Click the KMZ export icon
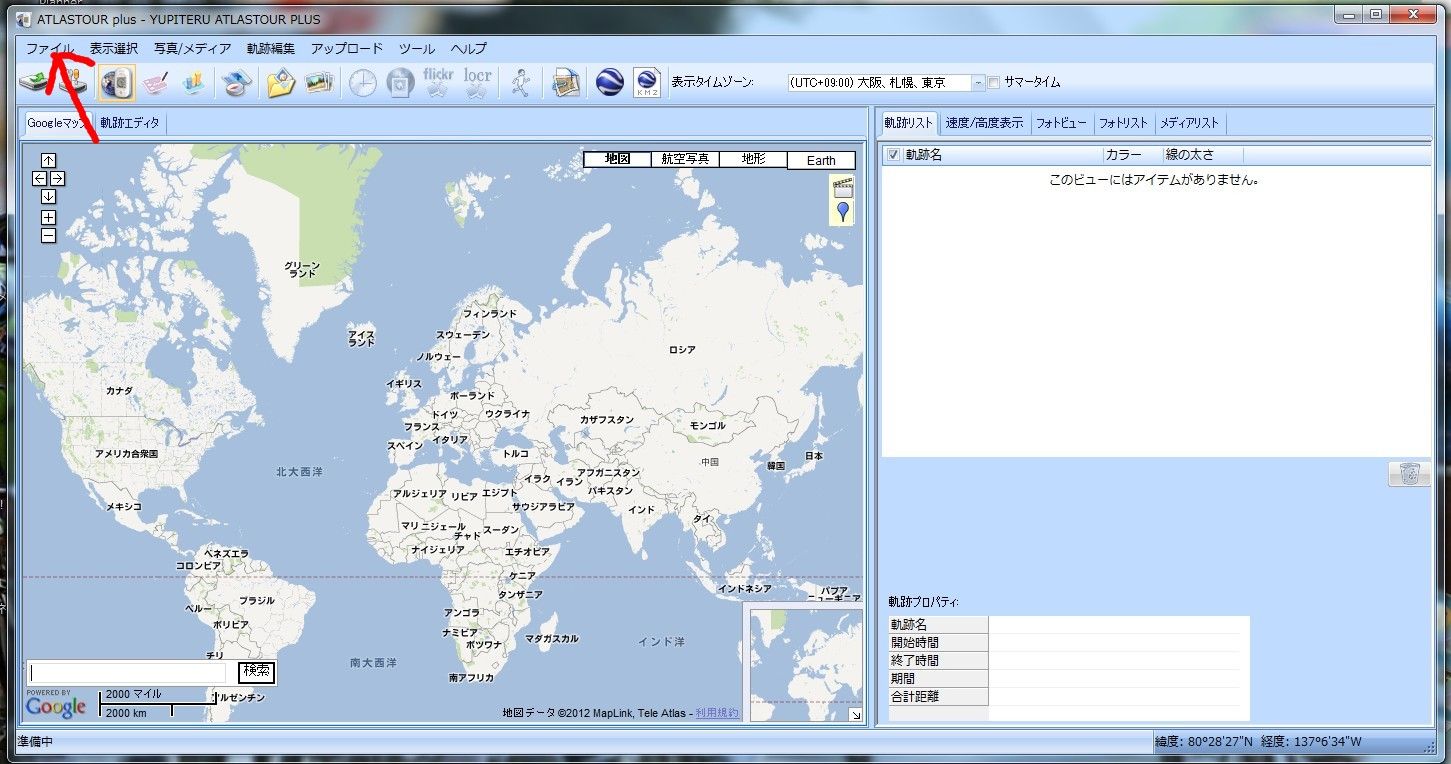Screen dimensions: 1451x764 click(647, 83)
